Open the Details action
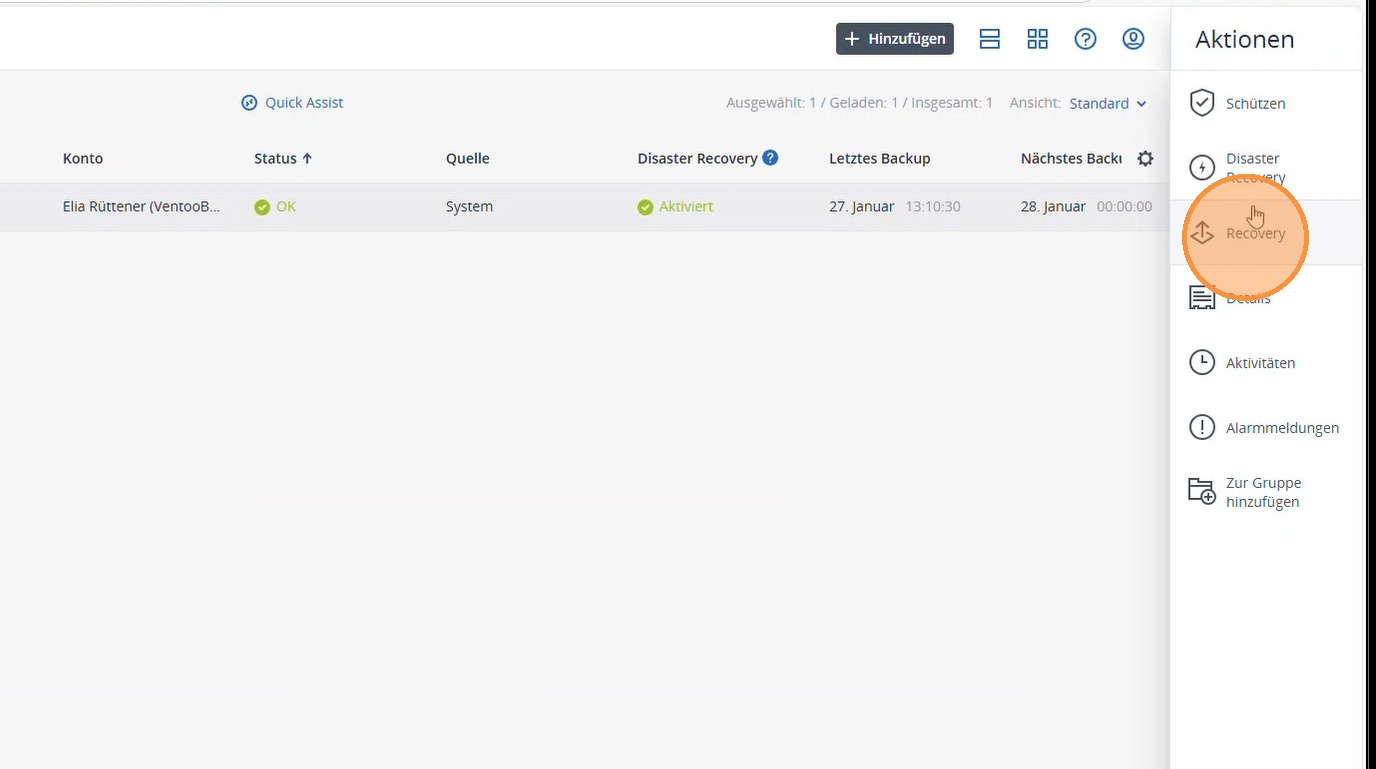The image size is (1376, 769). (x=1266, y=298)
